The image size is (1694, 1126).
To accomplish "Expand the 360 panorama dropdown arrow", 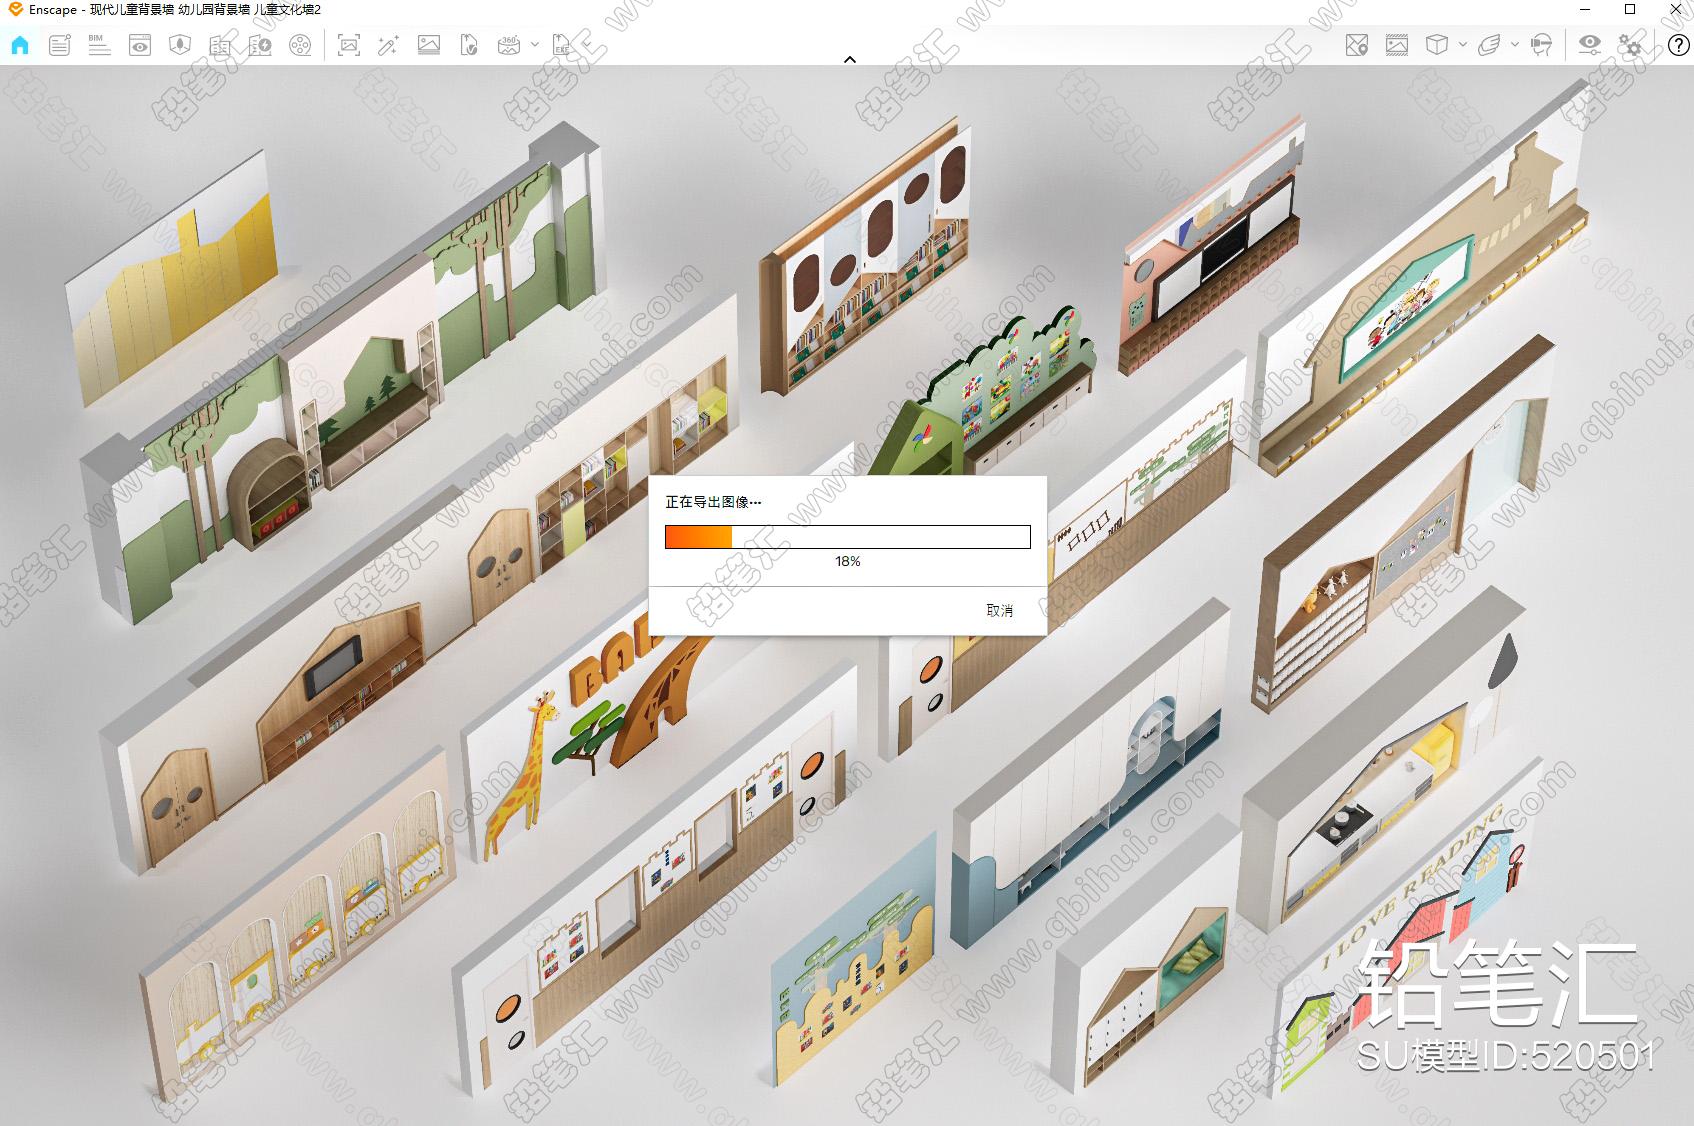I will point(535,45).
